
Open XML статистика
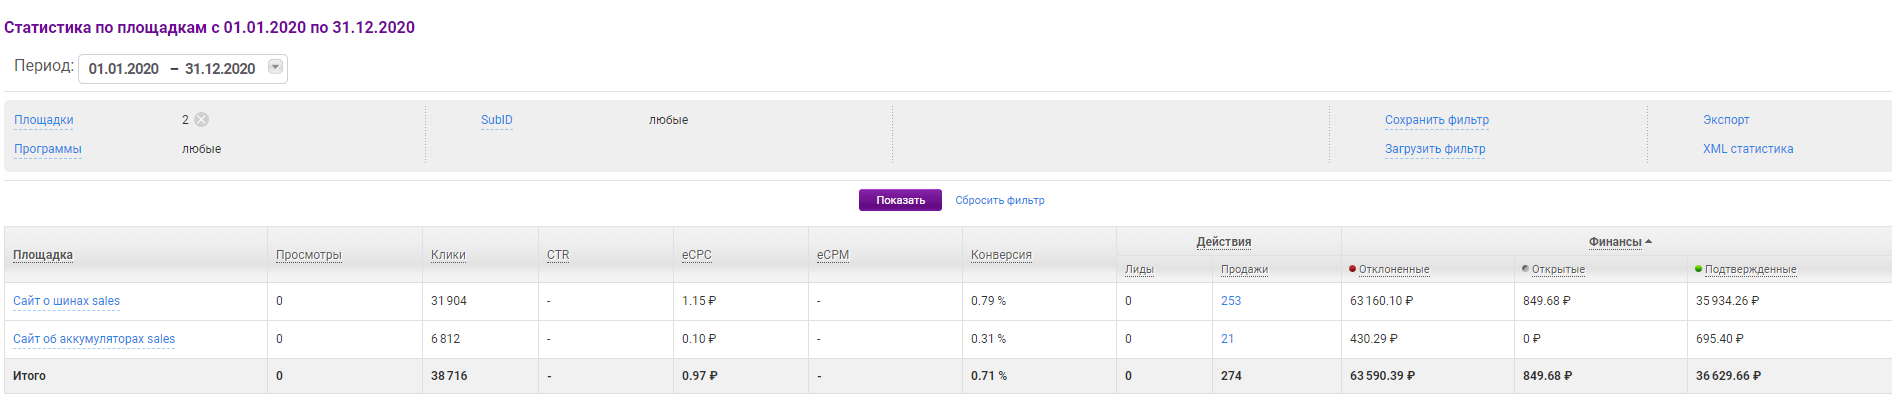1747,149
